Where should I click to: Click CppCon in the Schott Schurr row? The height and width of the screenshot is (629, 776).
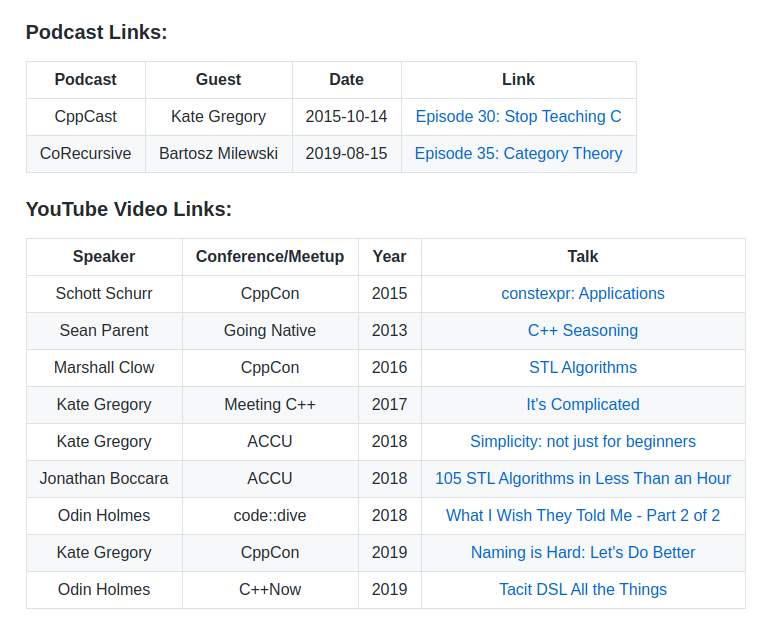(x=270, y=294)
